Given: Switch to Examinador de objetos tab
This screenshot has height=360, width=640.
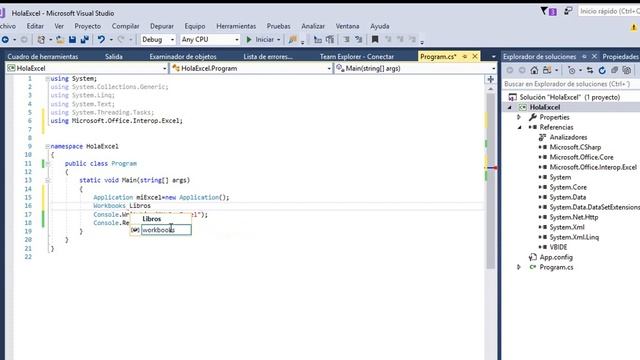Looking at the screenshot, I should [183, 56].
